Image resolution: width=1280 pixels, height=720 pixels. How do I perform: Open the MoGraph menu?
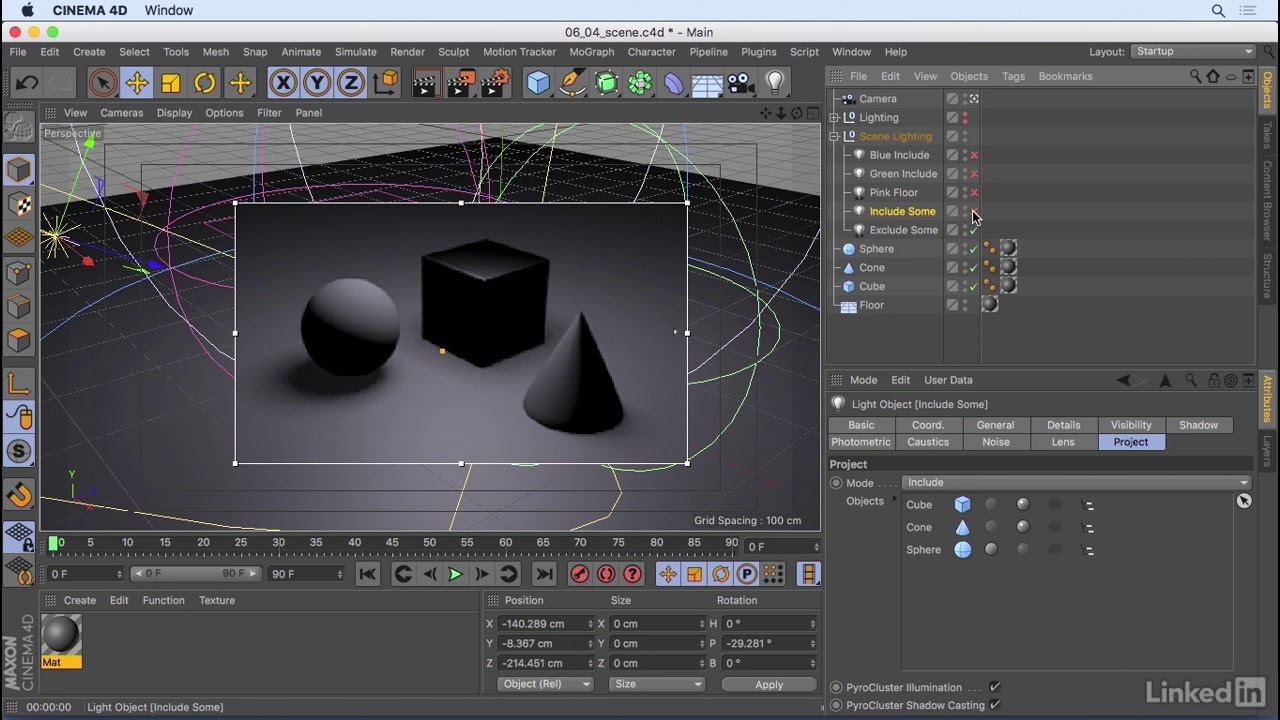pyautogui.click(x=592, y=52)
